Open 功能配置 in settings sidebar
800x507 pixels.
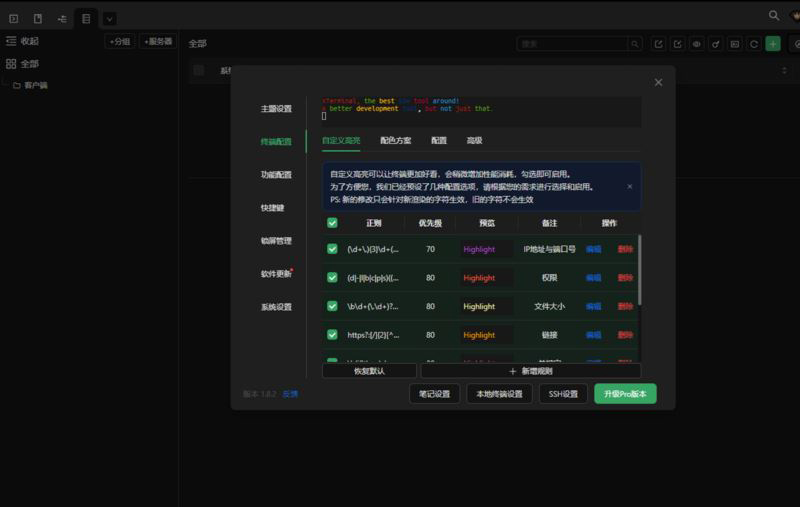276,175
